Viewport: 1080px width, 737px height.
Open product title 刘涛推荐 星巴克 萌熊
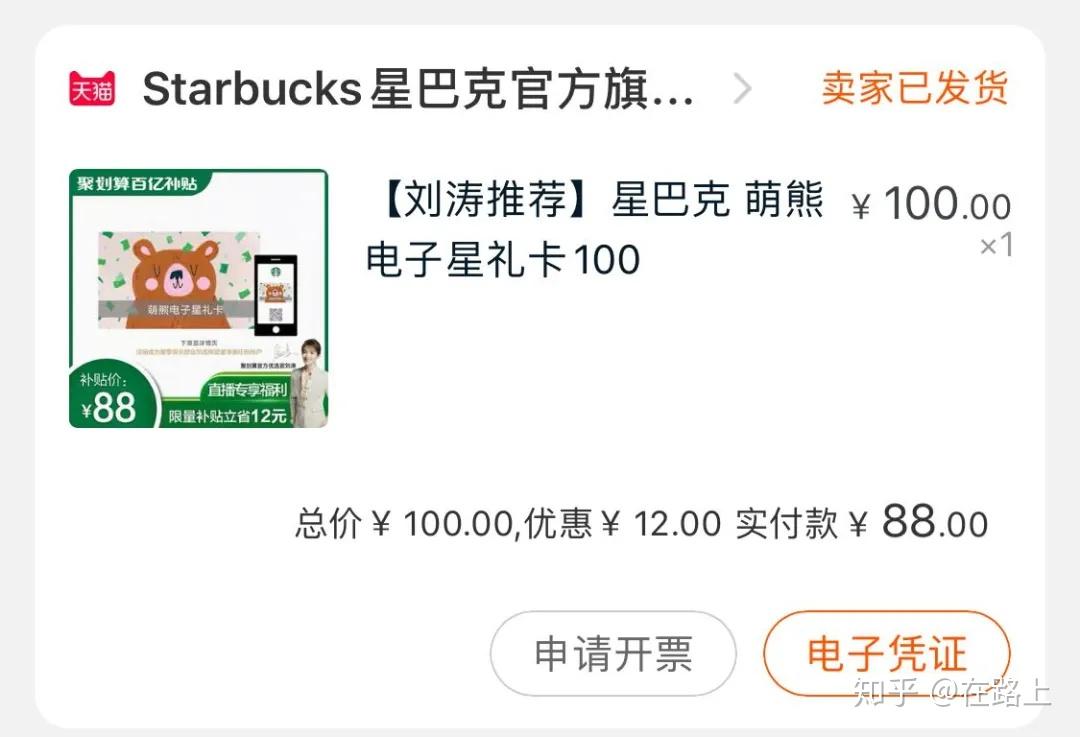(599, 199)
